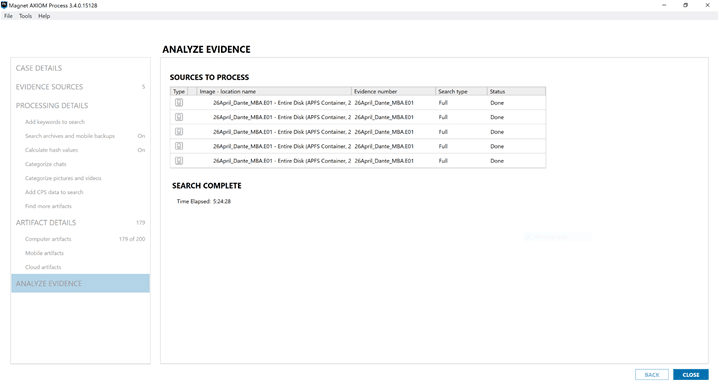
Task: Select Cloud artifacts item
Action: coord(43,267)
